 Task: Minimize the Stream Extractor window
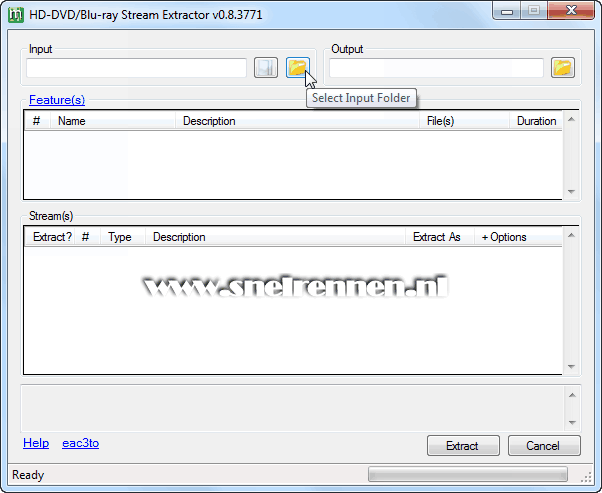coord(507,12)
